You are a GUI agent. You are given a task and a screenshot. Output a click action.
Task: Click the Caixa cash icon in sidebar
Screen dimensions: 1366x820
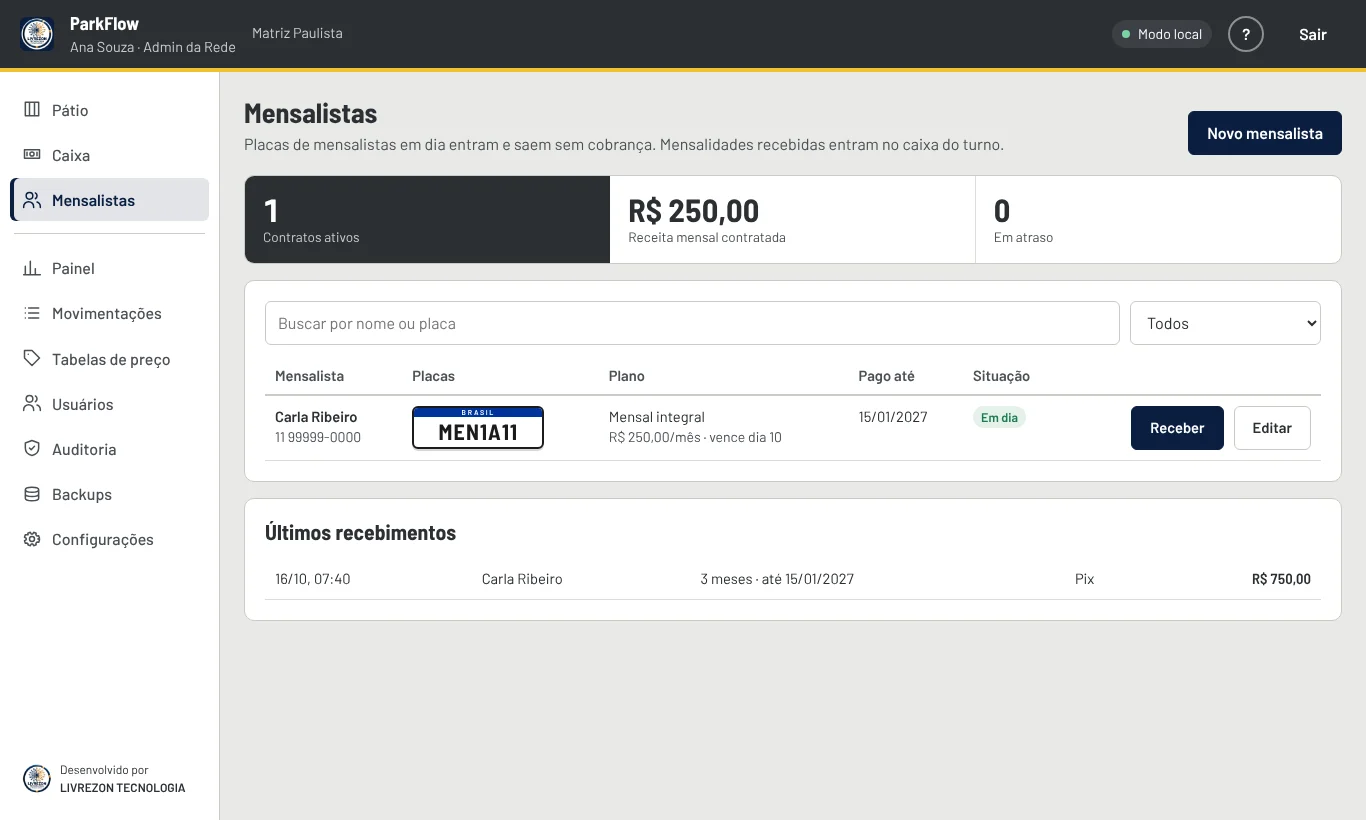tap(32, 155)
